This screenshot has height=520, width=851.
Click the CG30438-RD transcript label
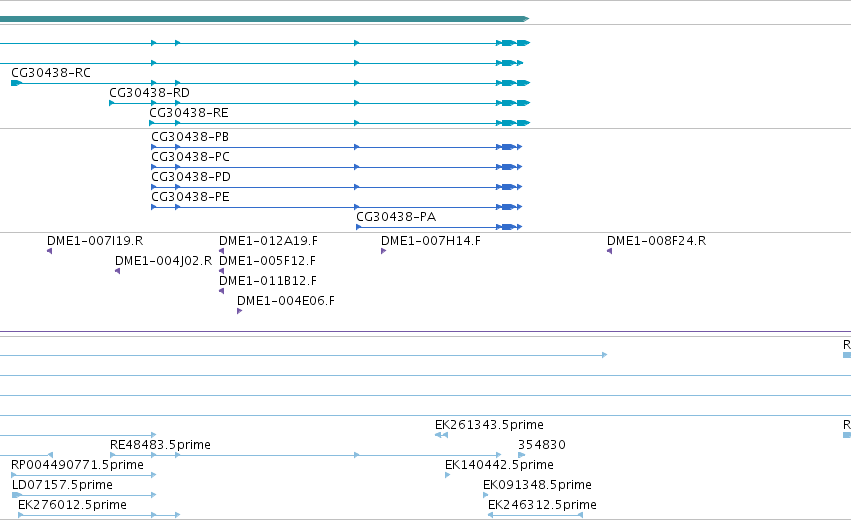150,93
